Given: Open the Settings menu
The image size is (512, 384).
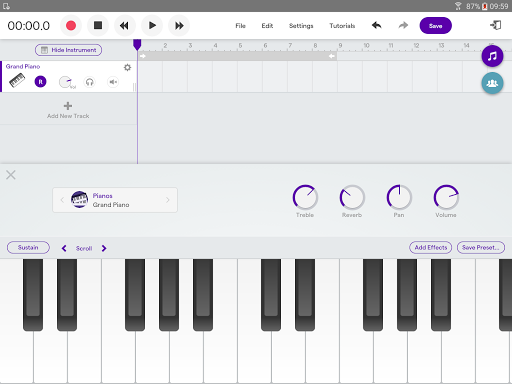Looking at the screenshot, I should click(301, 26).
